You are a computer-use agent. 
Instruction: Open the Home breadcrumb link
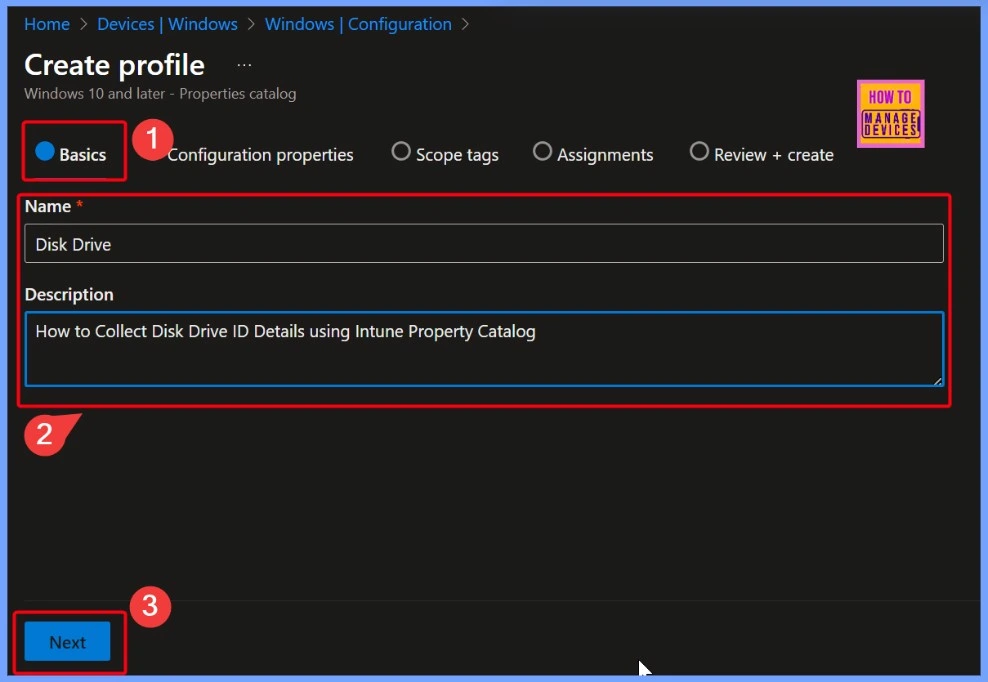point(47,24)
